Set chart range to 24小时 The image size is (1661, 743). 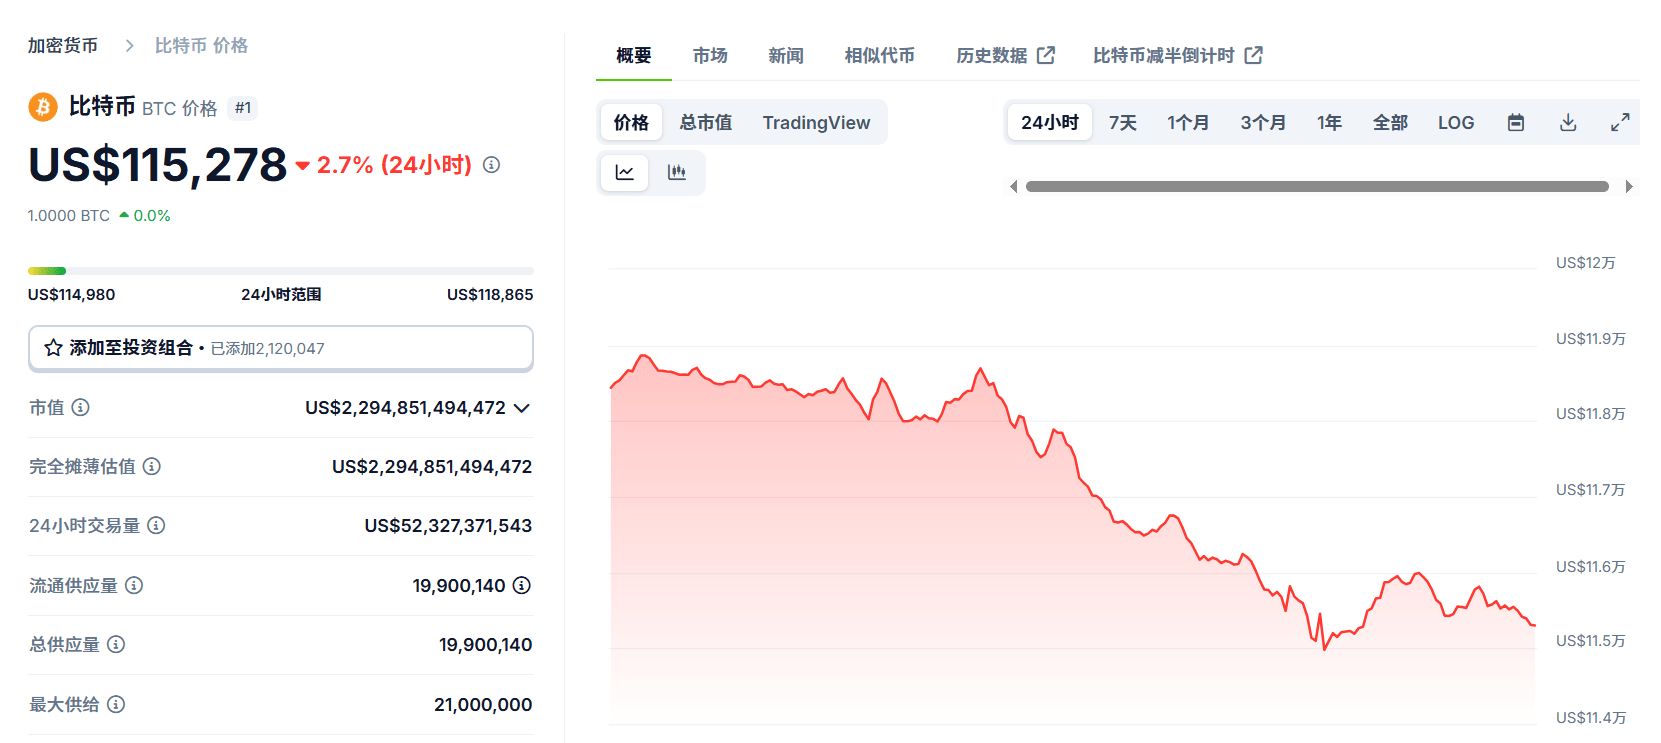pos(1050,122)
